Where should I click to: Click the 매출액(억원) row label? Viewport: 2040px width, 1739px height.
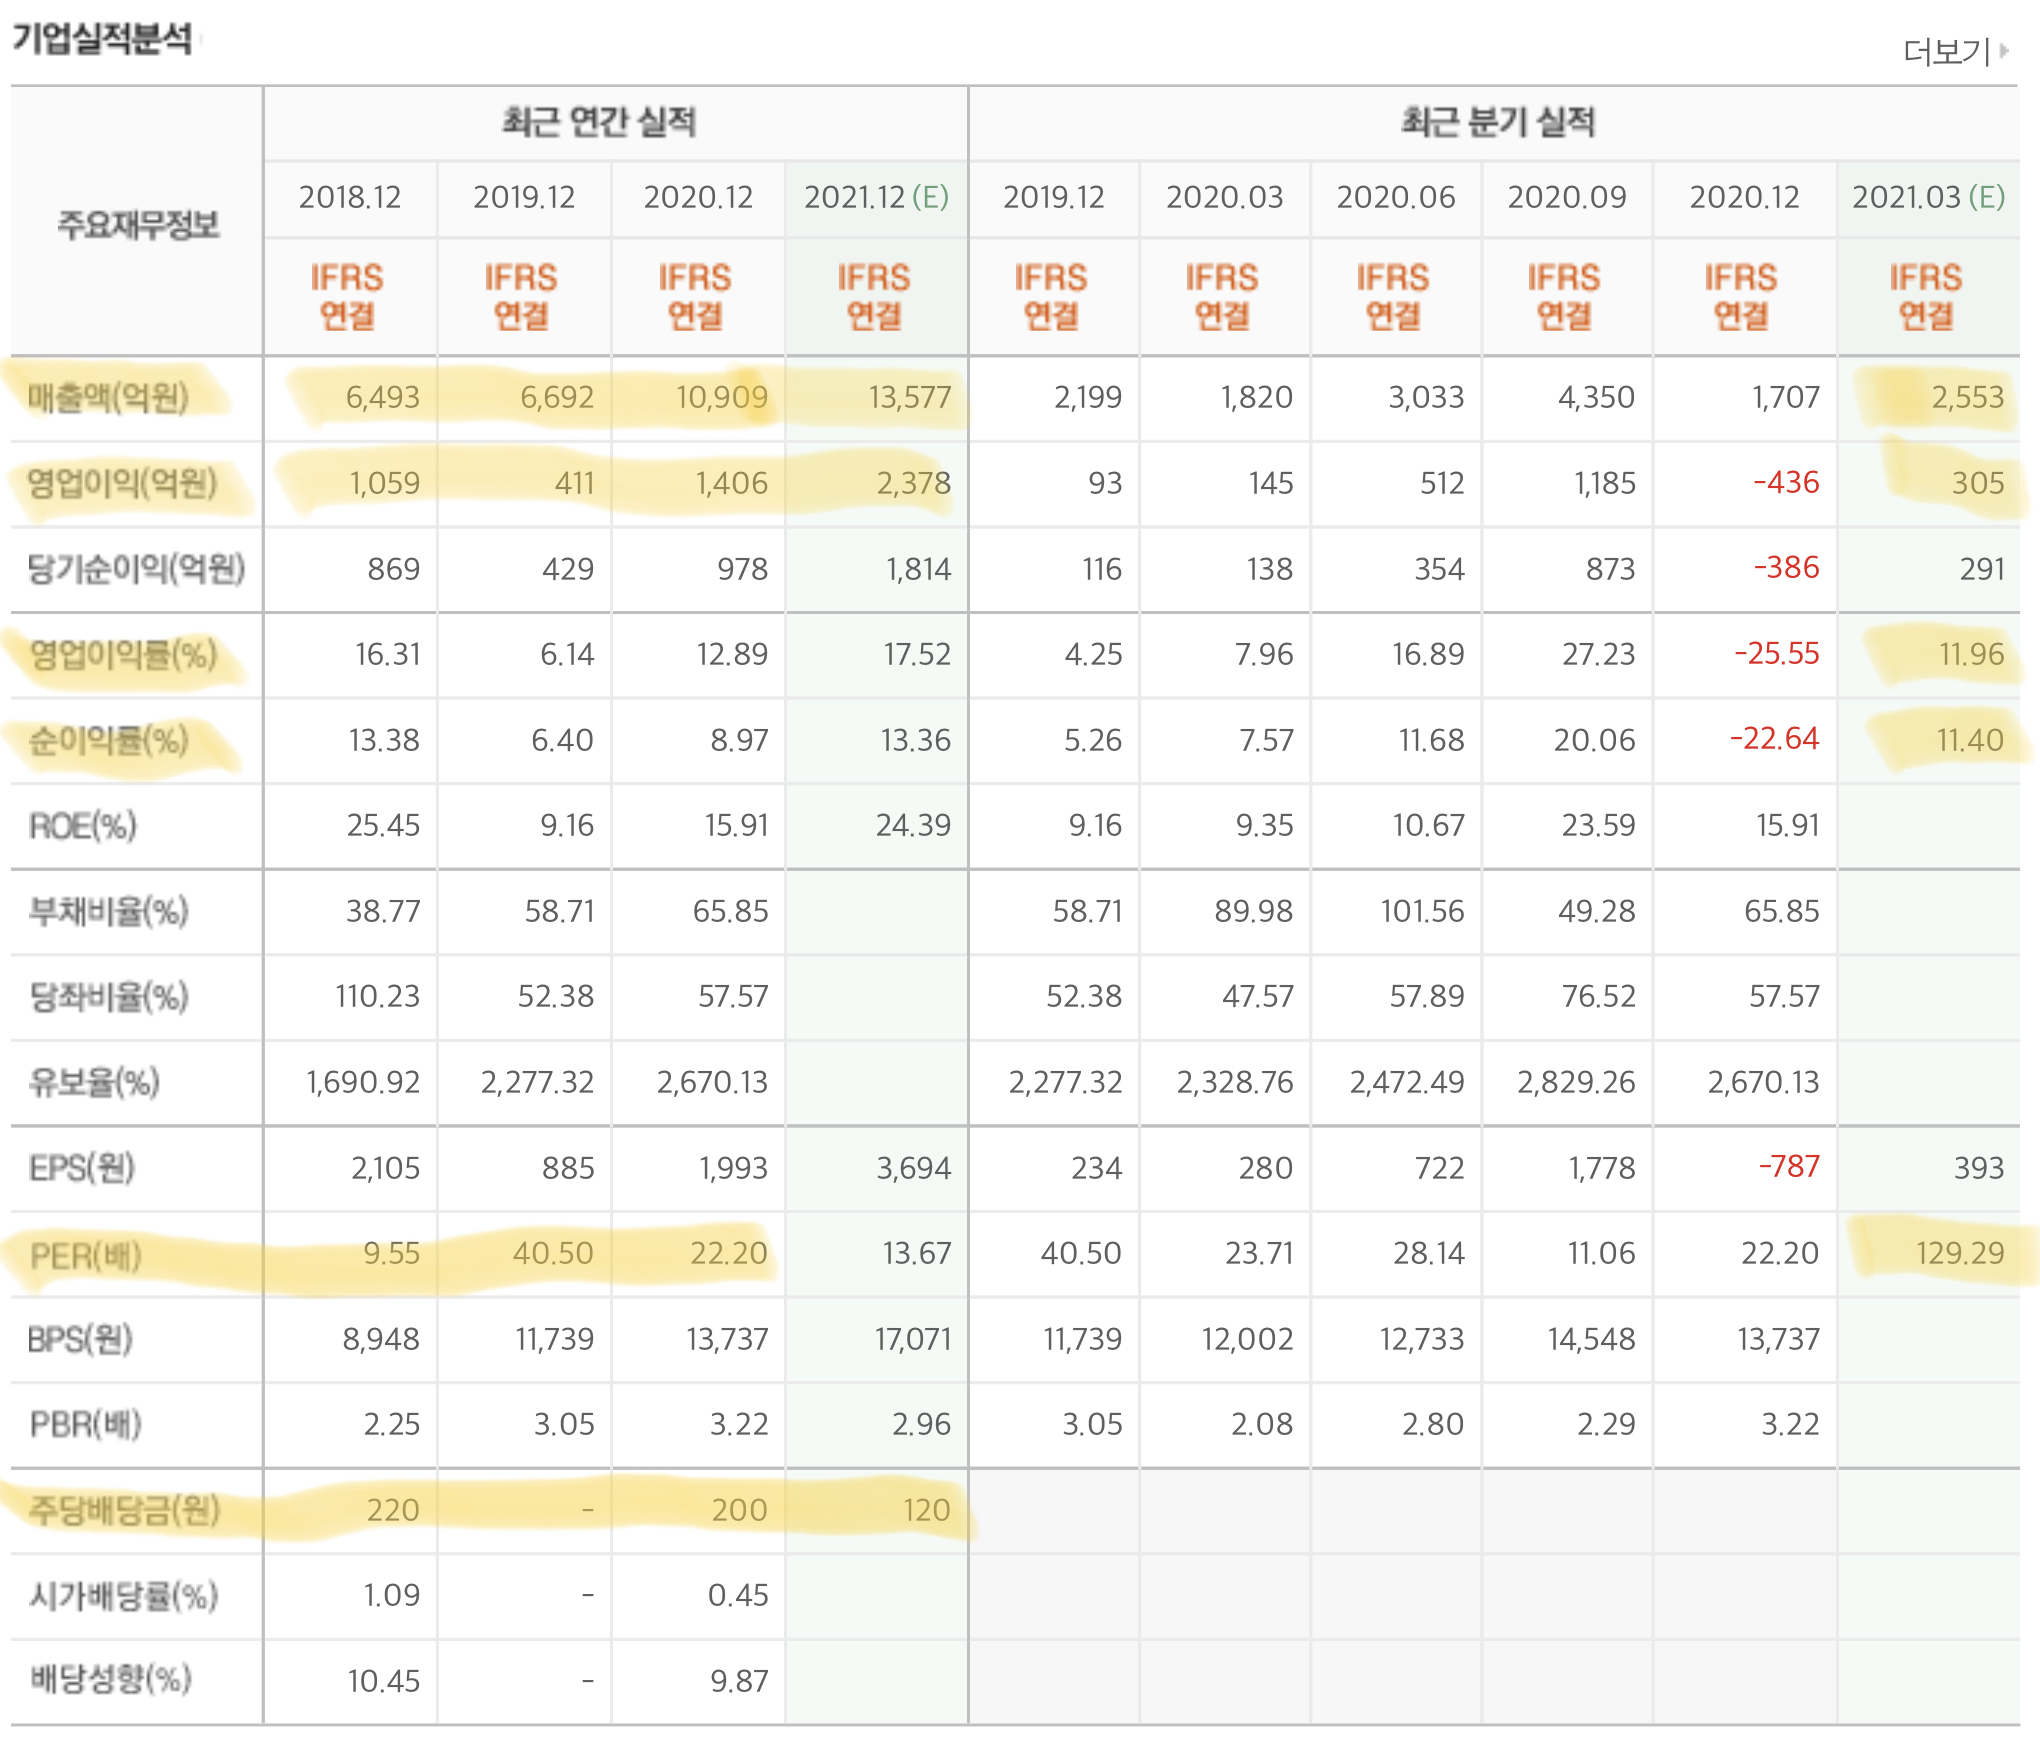[108, 397]
